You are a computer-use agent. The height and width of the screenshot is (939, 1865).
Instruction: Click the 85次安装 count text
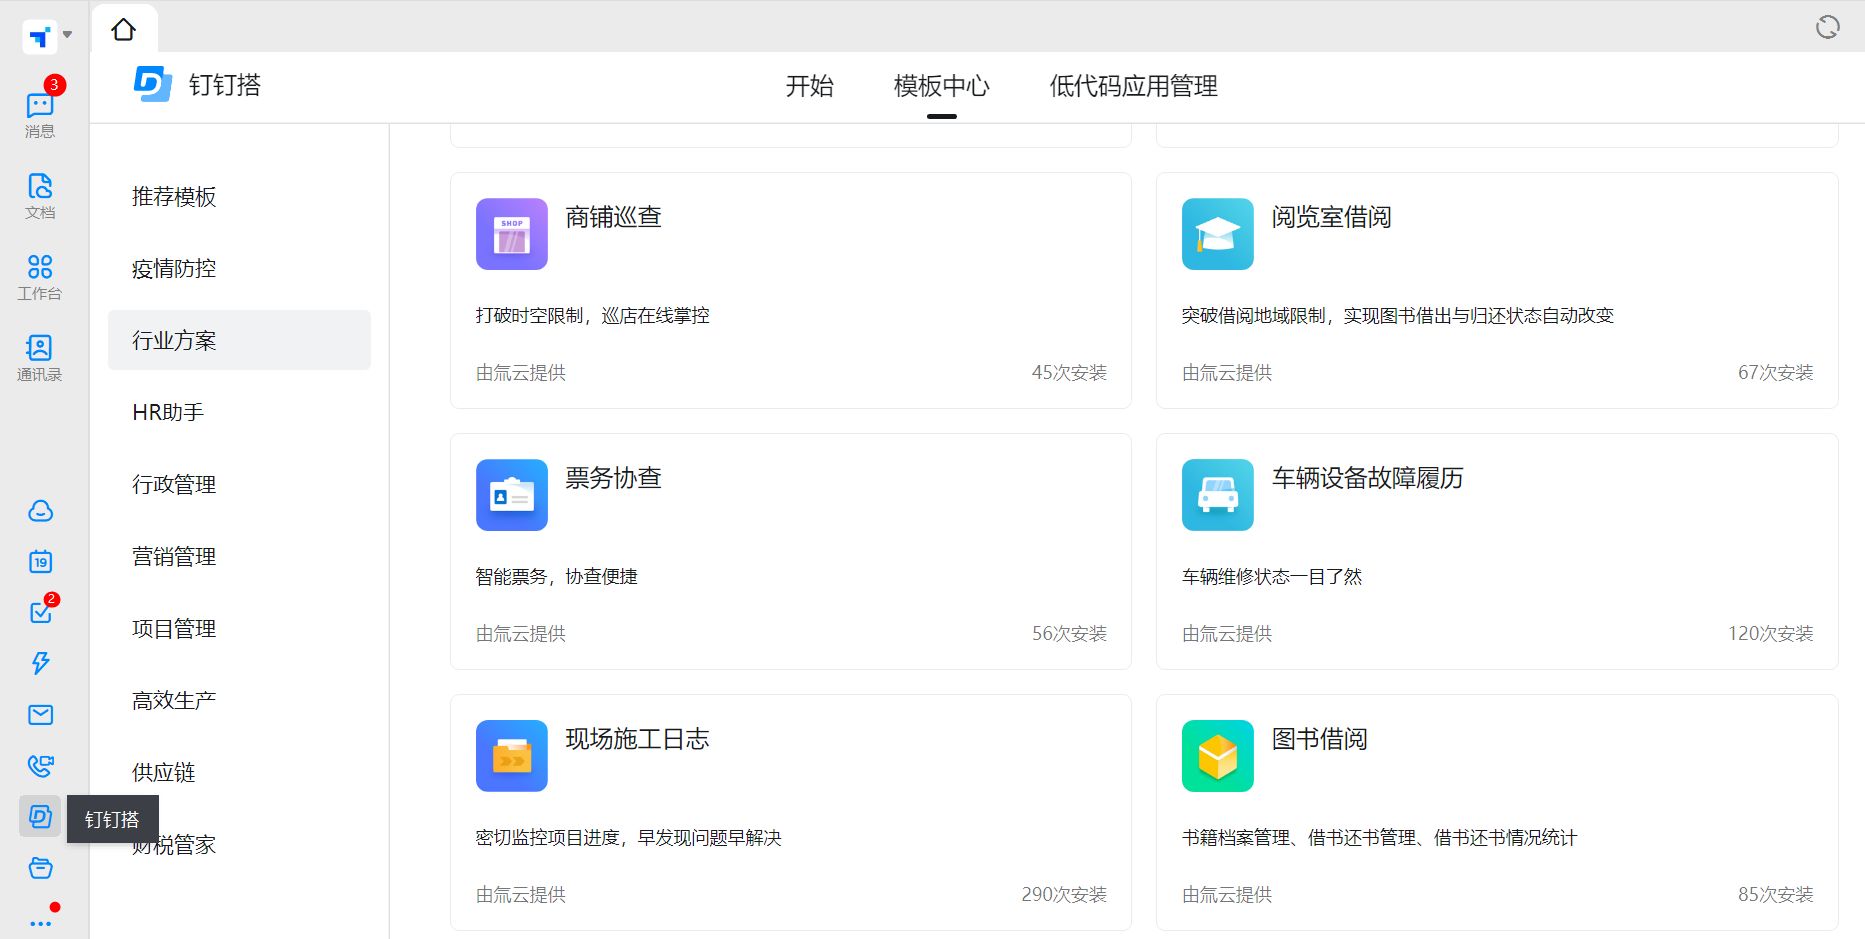coord(1775,895)
